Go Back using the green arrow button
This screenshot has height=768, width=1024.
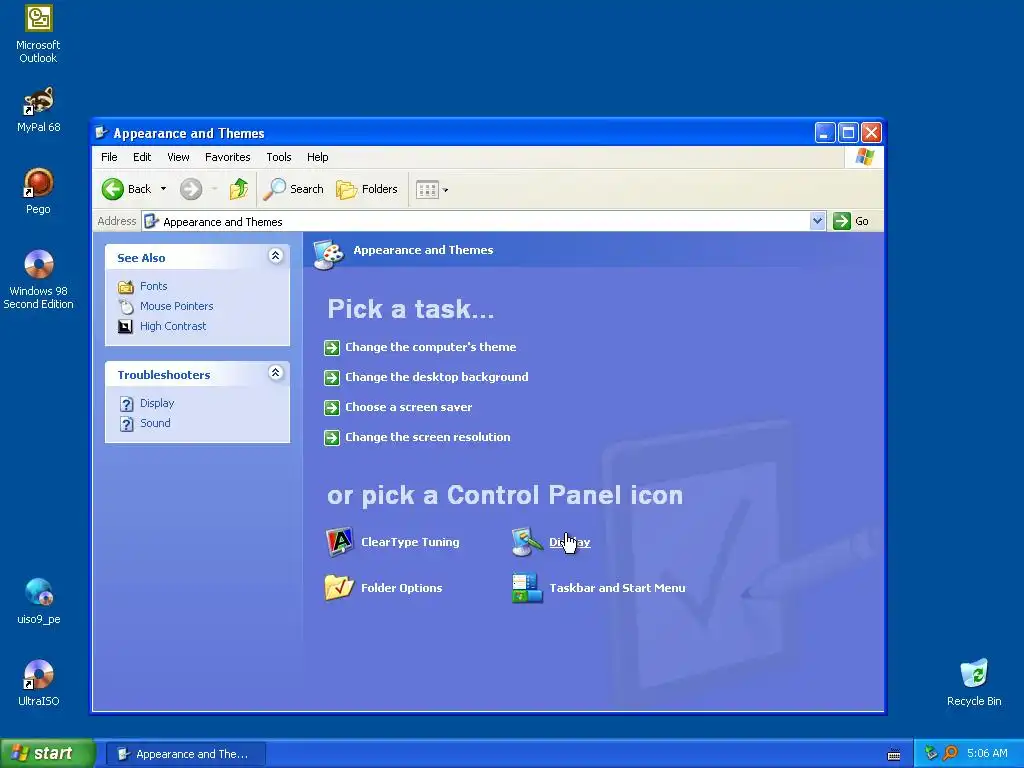(x=127, y=189)
